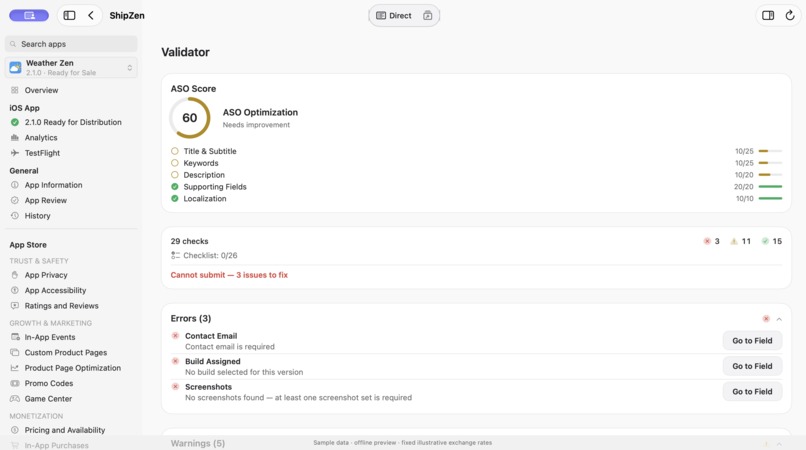Image resolution: width=806 pixels, height=450 pixels.
Task: Click the ASO score 60 ring
Action: (x=190, y=118)
